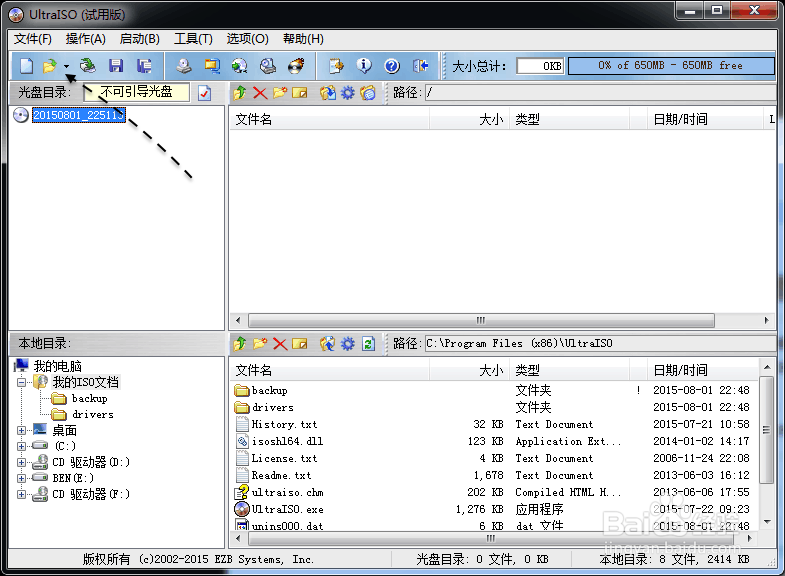The height and width of the screenshot is (576, 785).
Task: Click New Folder icon in local pane toolbar
Action: 260,343
